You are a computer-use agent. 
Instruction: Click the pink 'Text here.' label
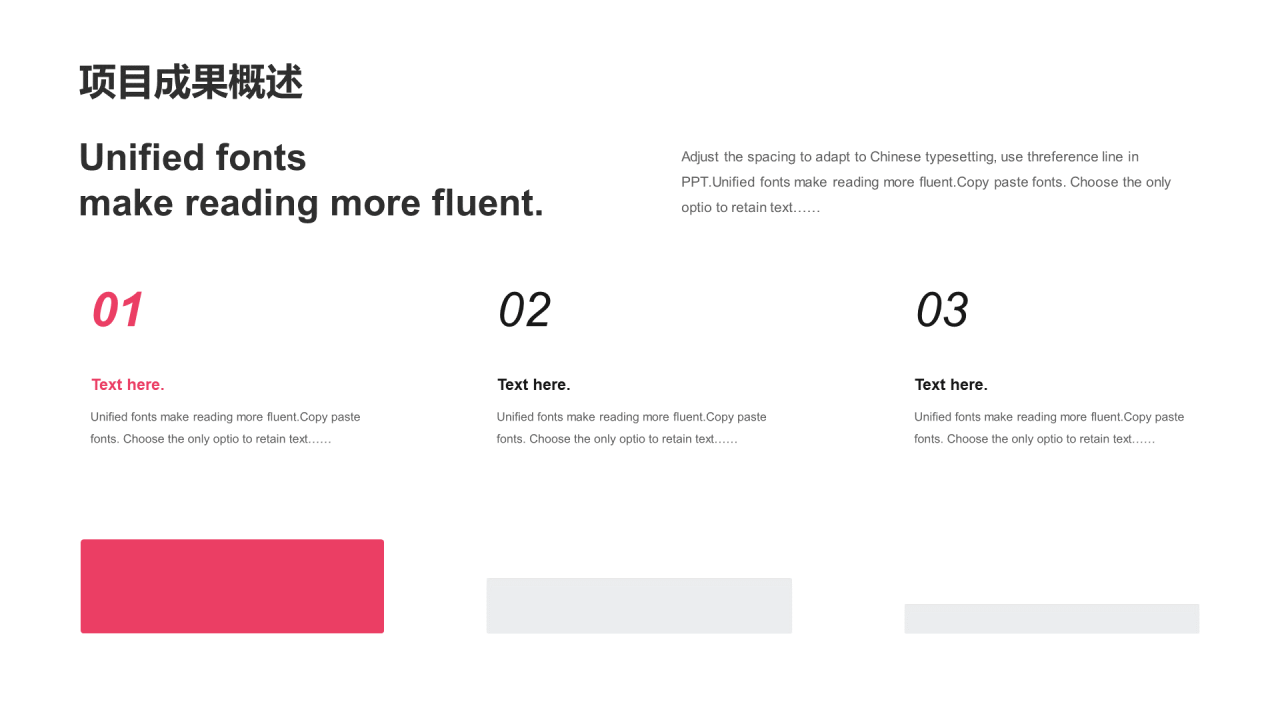(x=128, y=385)
